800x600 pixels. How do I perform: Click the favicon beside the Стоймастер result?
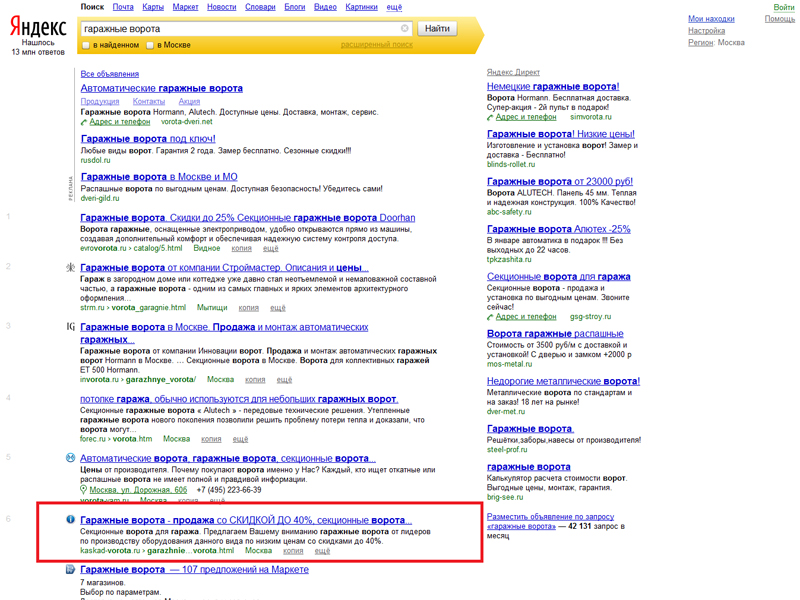point(70,267)
